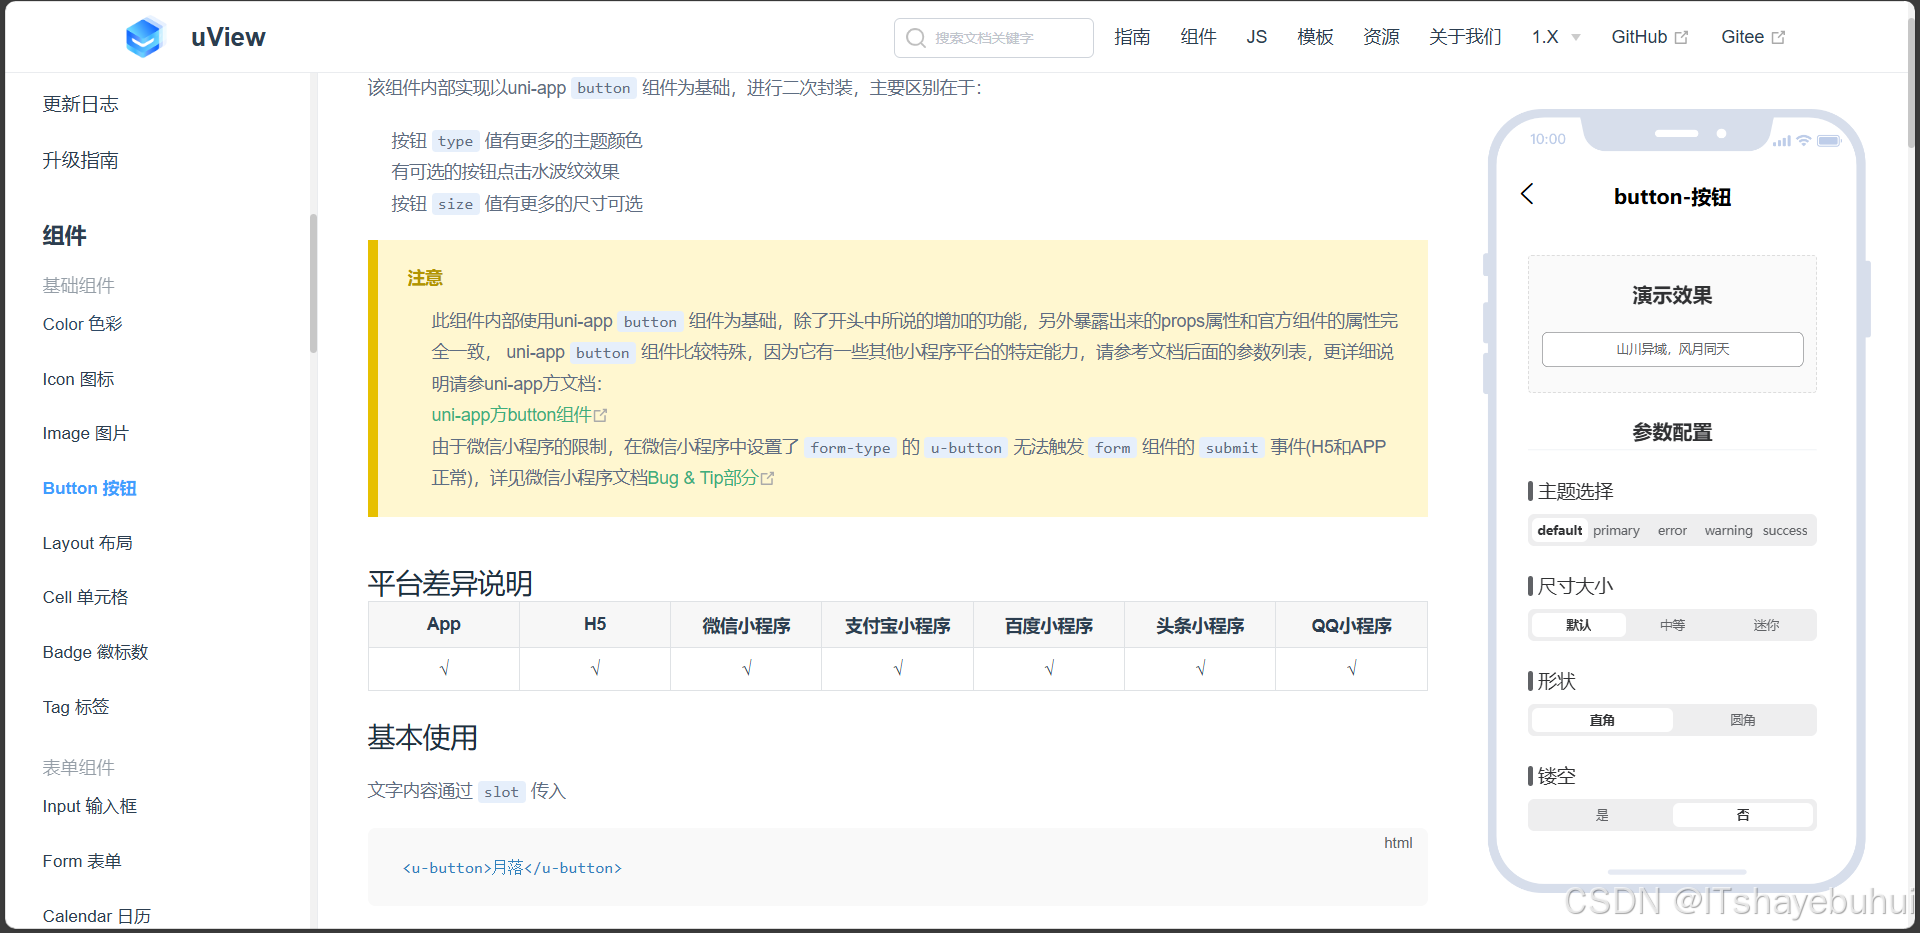
Task: Click external icon after uni-app方button组件
Action: [x=601, y=415]
